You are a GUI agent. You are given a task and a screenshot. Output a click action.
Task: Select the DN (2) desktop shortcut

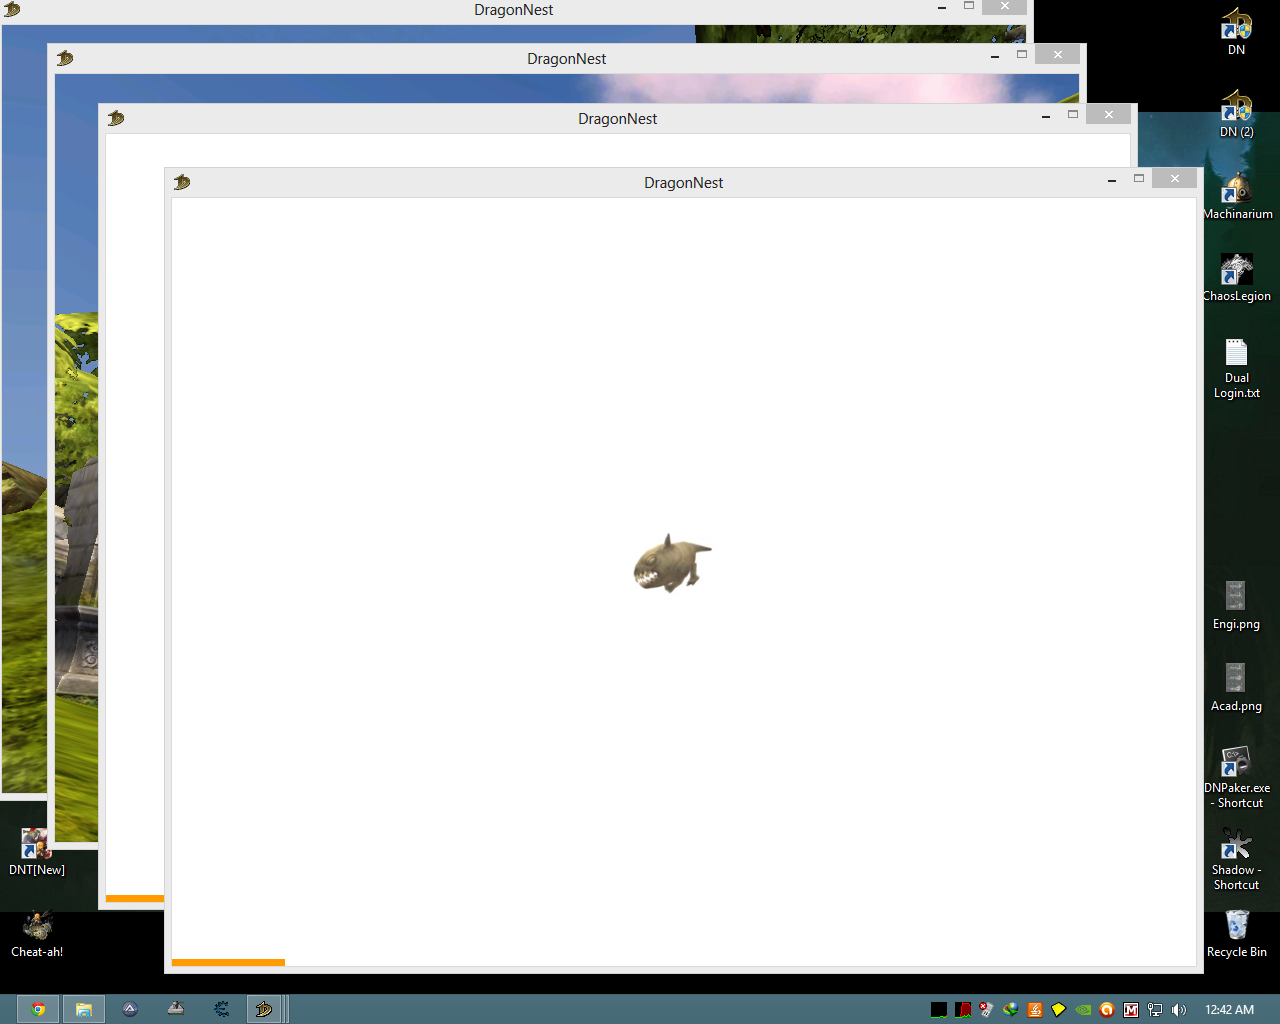1237,114
